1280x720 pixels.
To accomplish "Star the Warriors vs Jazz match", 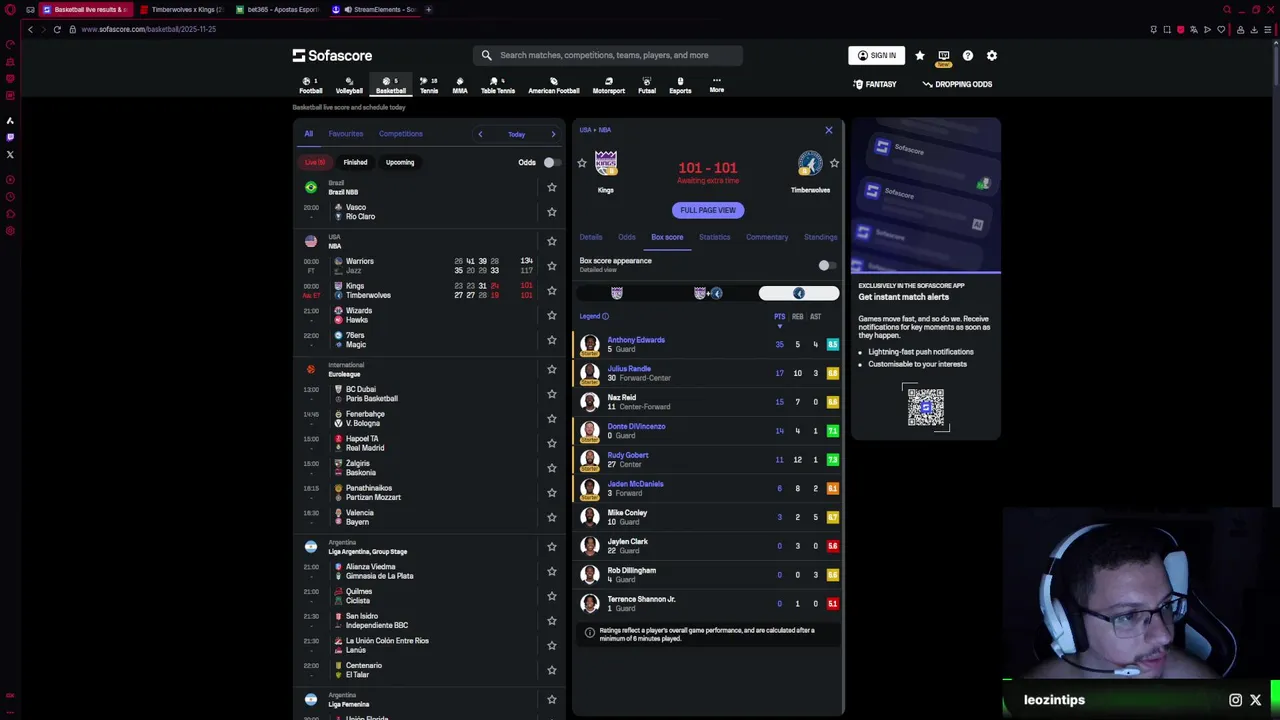I will (x=551, y=266).
